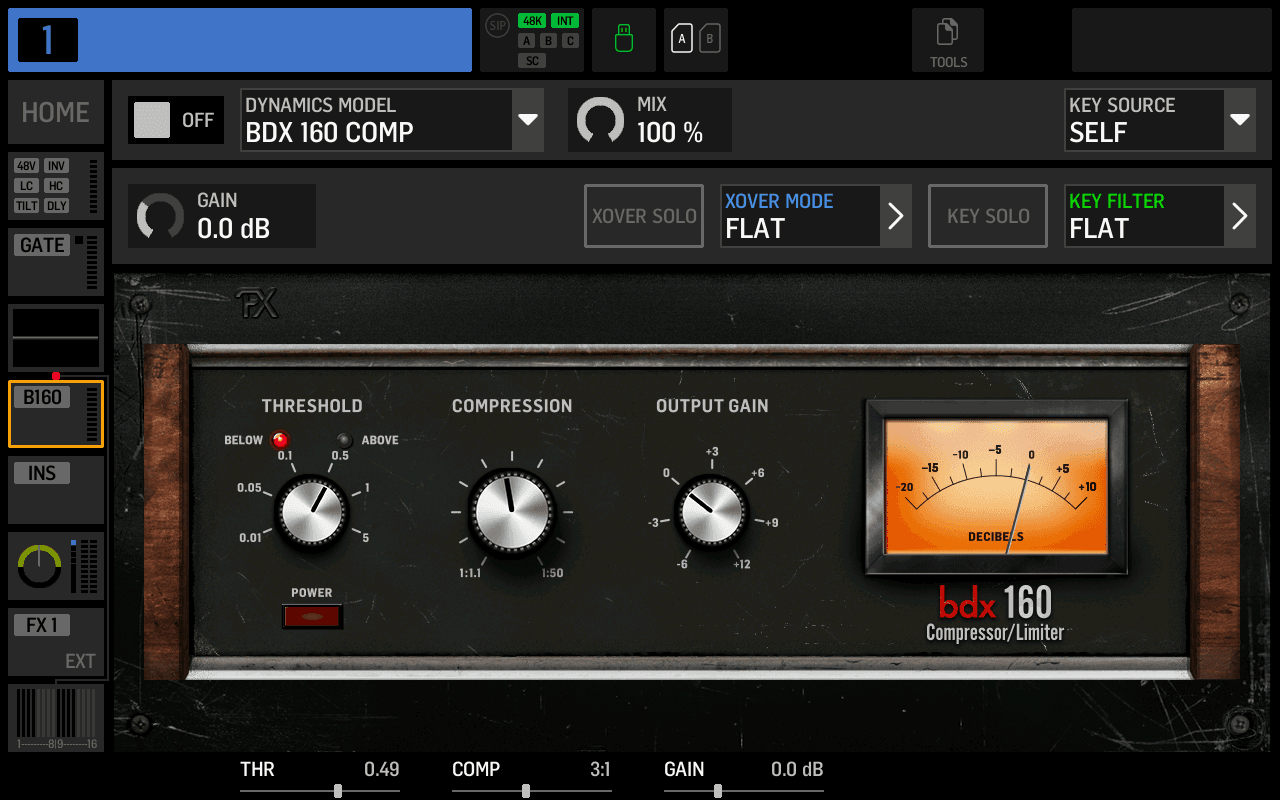Click the KEY FILTER FLAT field
1280x800 pixels.
(x=1144, y=216)
